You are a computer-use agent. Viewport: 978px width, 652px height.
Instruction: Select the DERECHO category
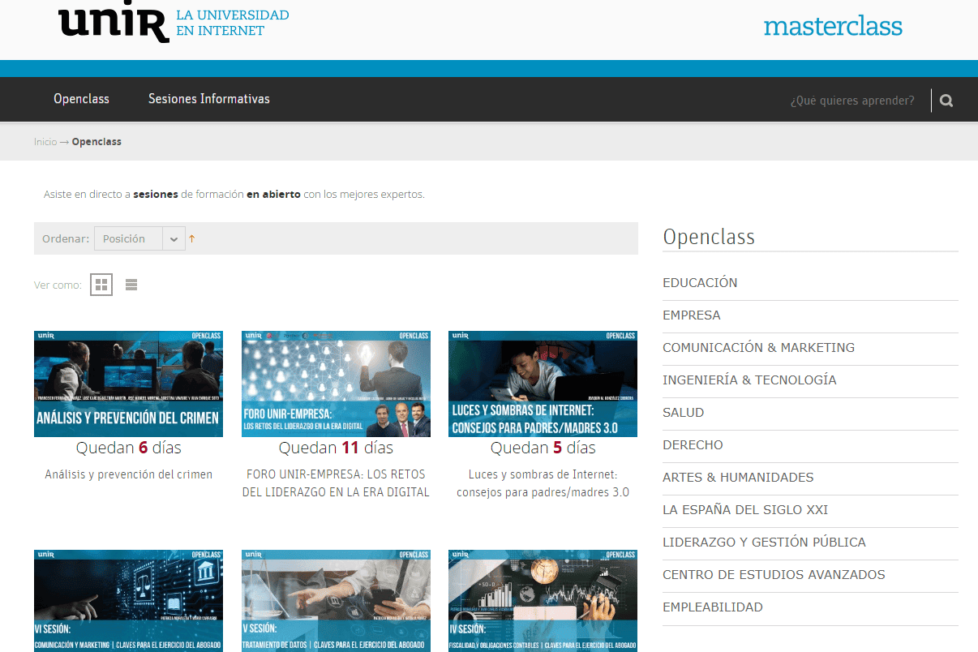point(692,445)
